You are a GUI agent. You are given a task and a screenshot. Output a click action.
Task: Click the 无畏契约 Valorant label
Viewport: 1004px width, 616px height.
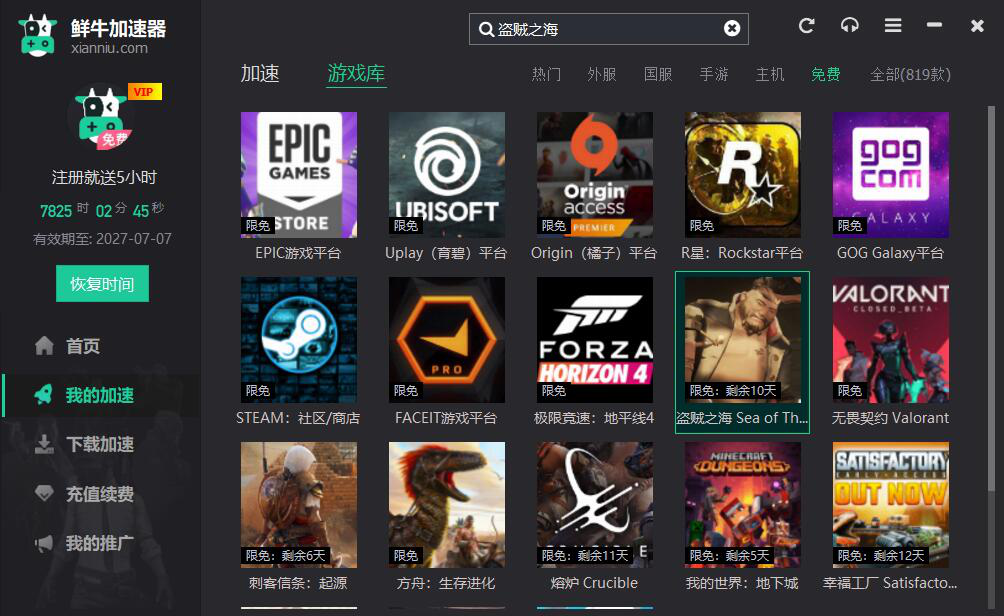click(x=890, y=417)
